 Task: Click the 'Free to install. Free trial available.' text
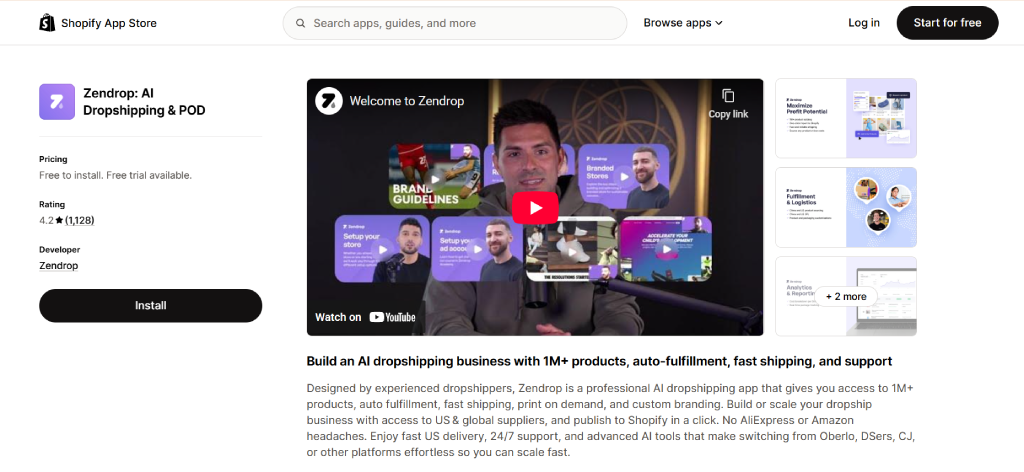(116, 175)
